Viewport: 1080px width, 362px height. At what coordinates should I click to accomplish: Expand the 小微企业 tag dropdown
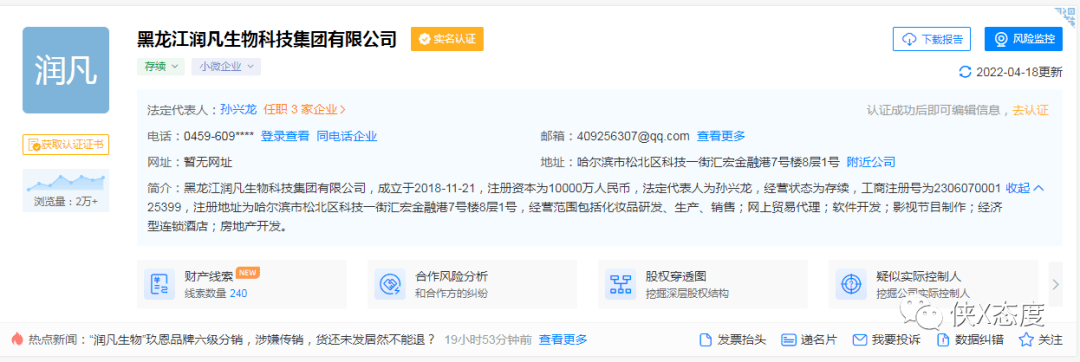pos(226,67)
